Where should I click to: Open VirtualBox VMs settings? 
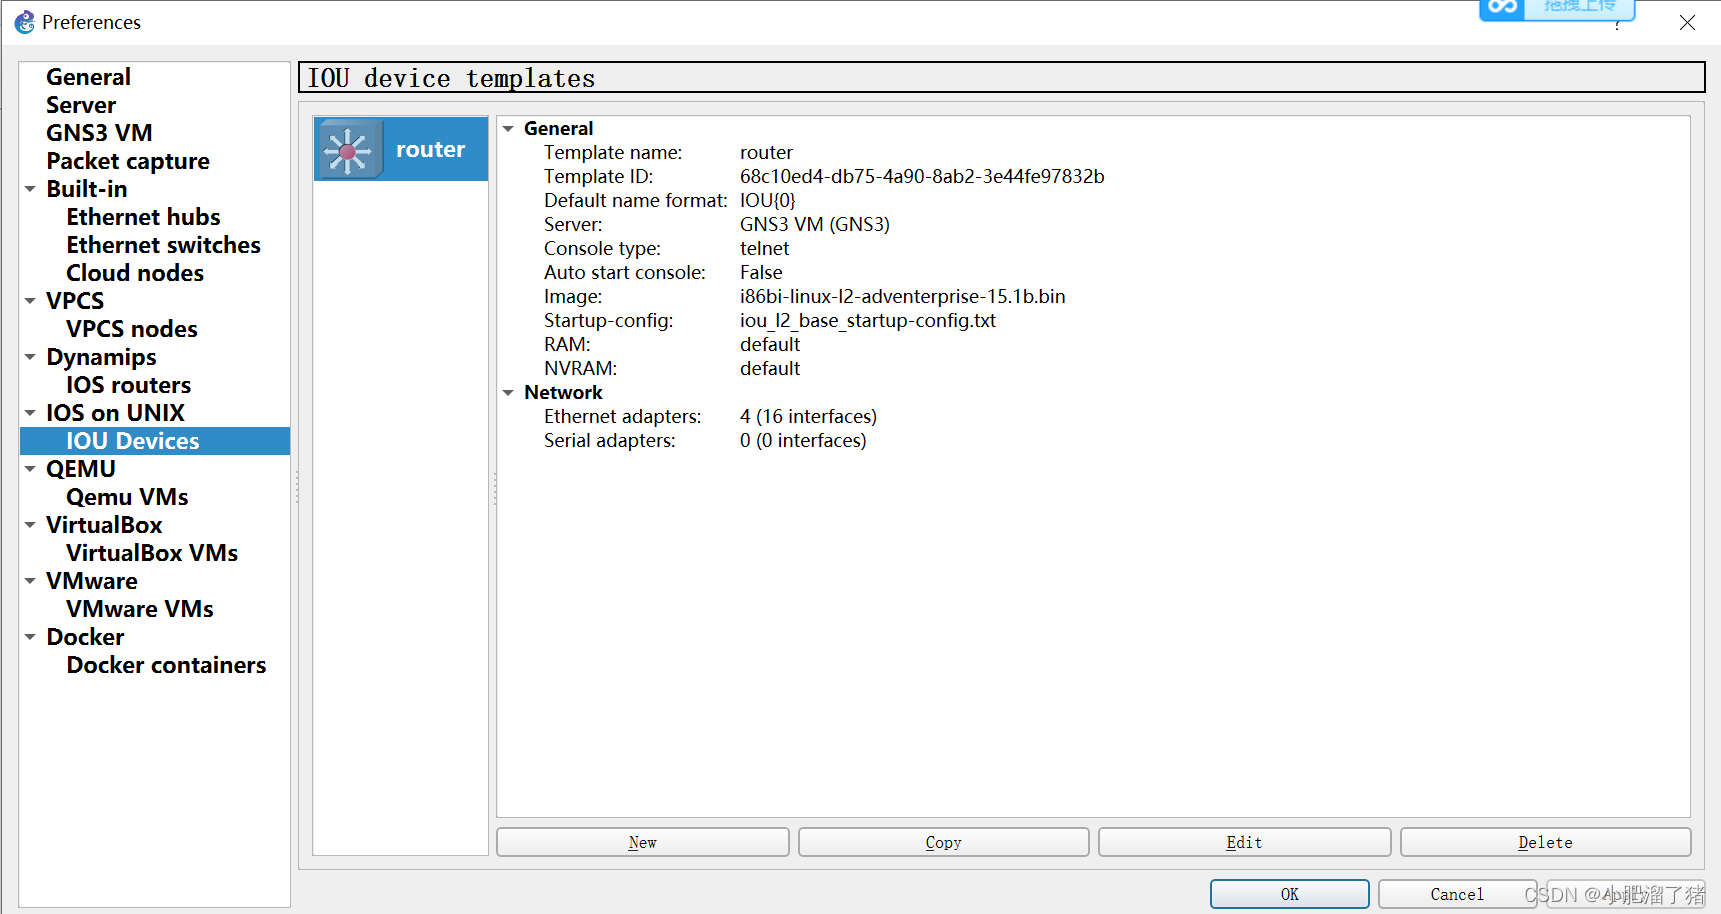click(x=152, y=553)
